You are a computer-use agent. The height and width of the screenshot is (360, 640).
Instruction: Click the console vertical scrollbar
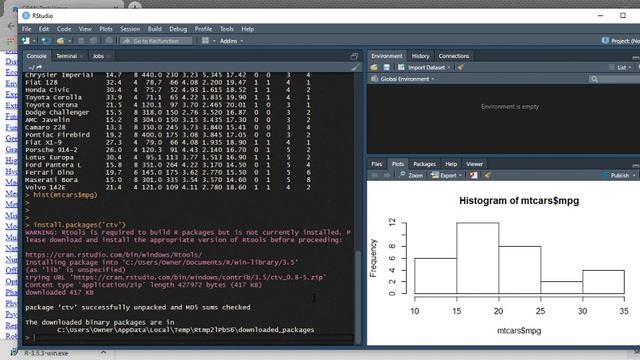point(358,298)
